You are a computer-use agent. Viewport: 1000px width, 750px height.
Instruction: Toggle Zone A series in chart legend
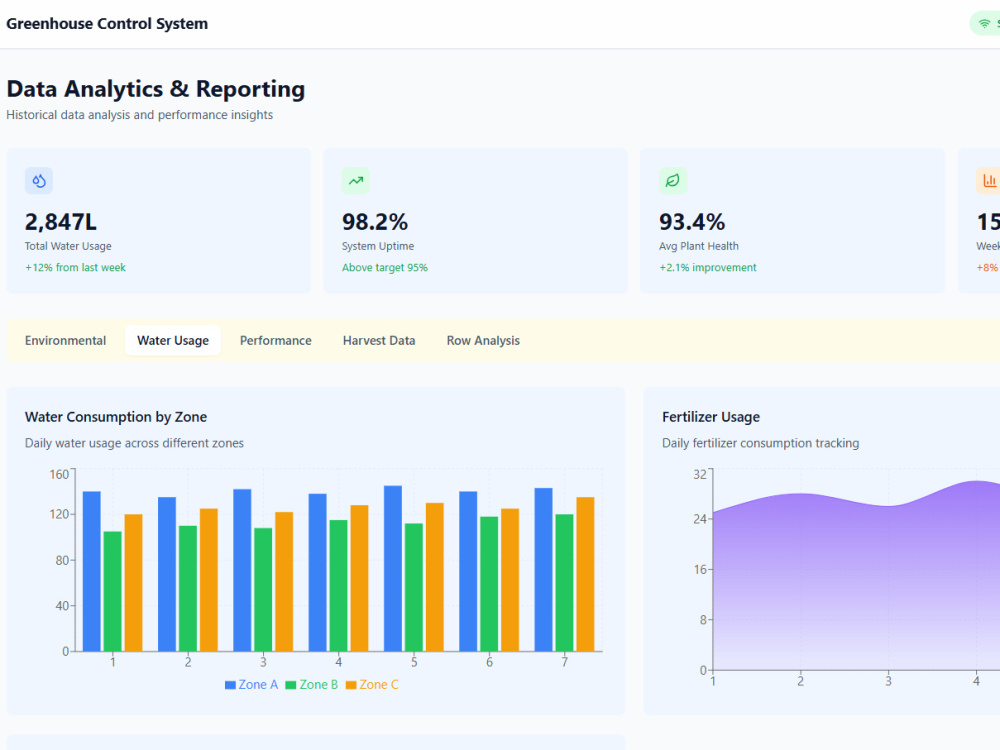[x=251, y=684]
